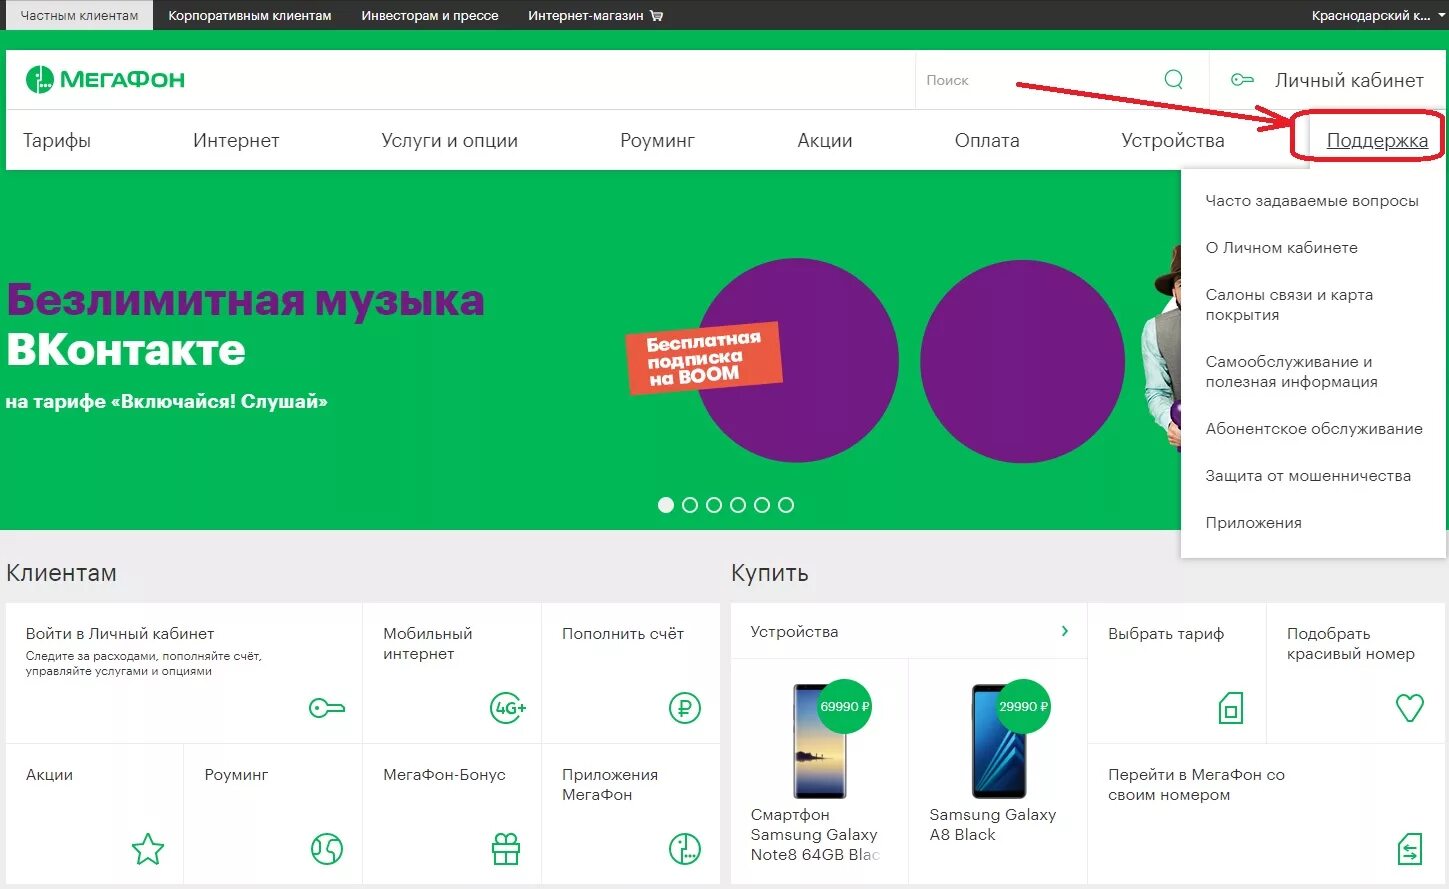The width and height of the screenshot is (1449, 889).
Task: Click the gift icon in МегаФон-Бонус card
Action: click(x=506, y=849)
